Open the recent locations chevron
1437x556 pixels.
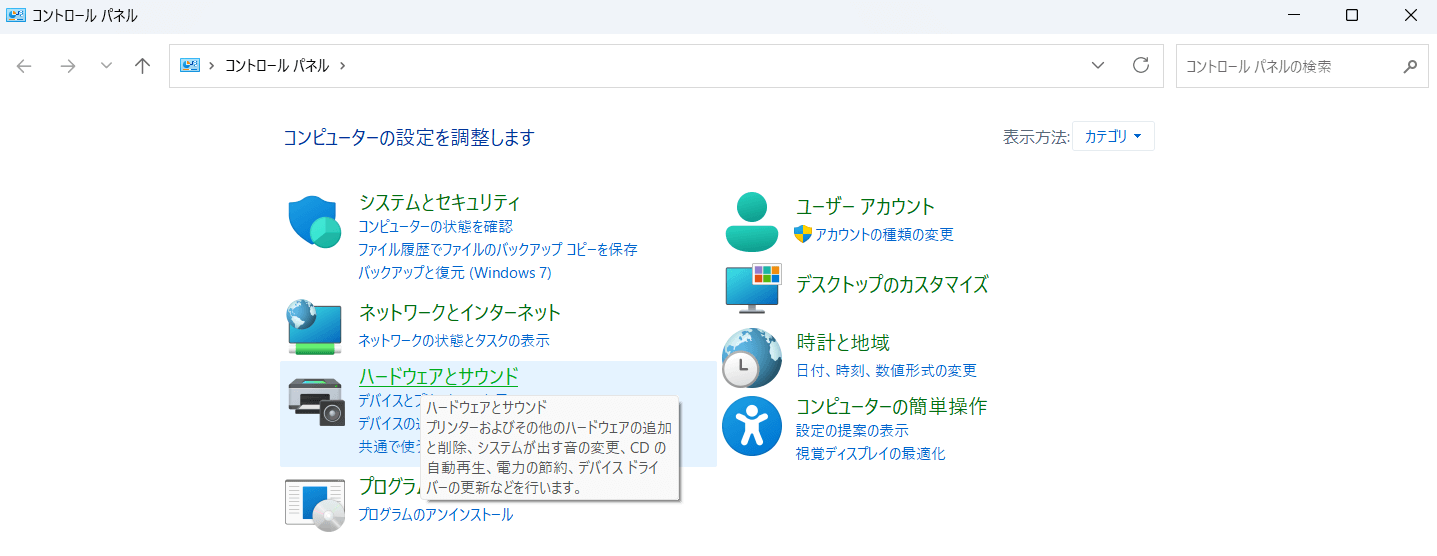tap(106, 66)
